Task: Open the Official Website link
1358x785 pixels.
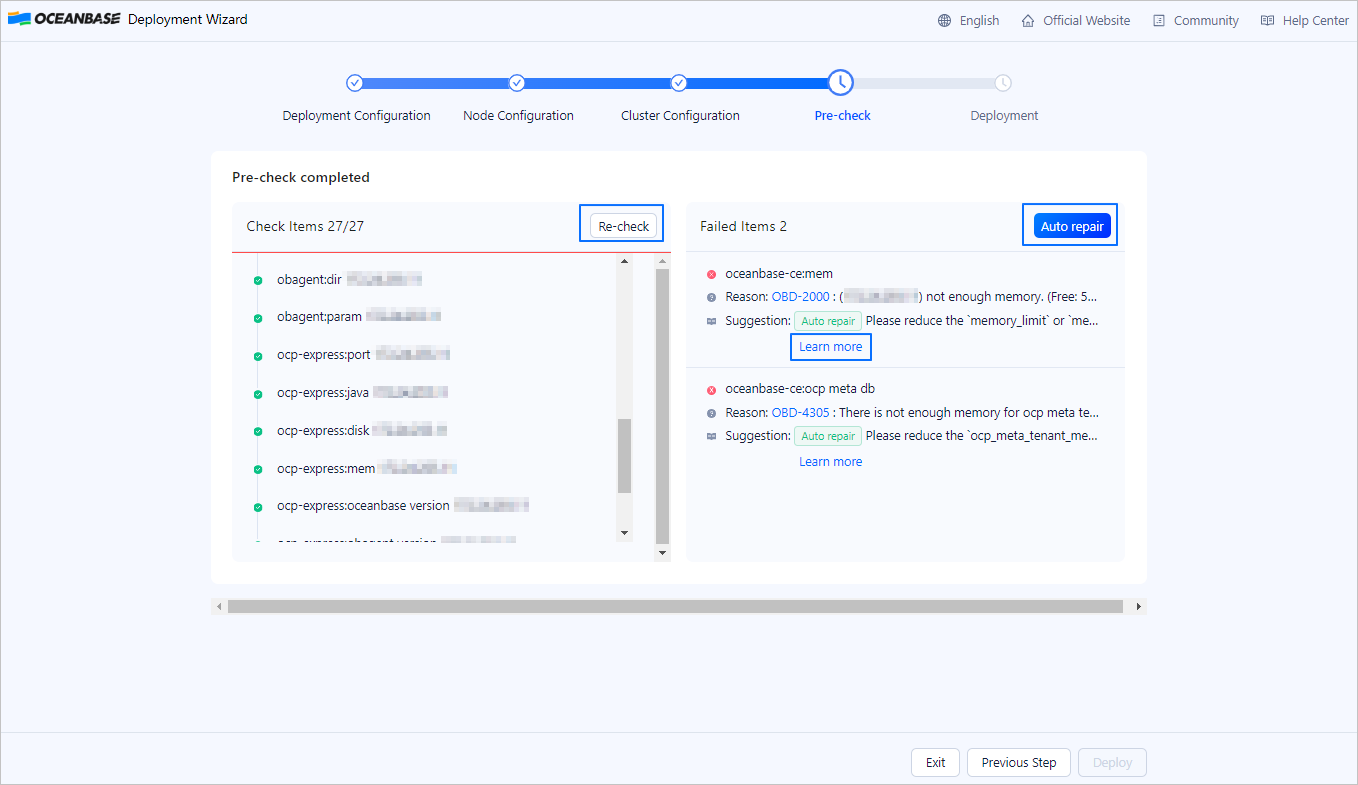Action: [1086, 20]
